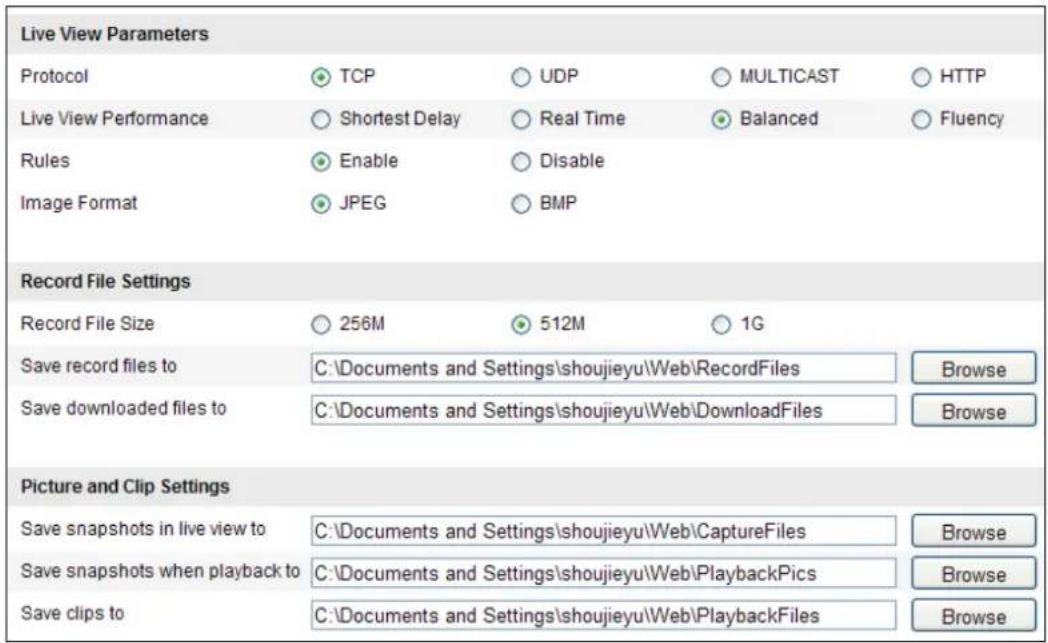Choose 256M record file size
The width and height of the screenshot is (1048, 643).
pos(321,325)
